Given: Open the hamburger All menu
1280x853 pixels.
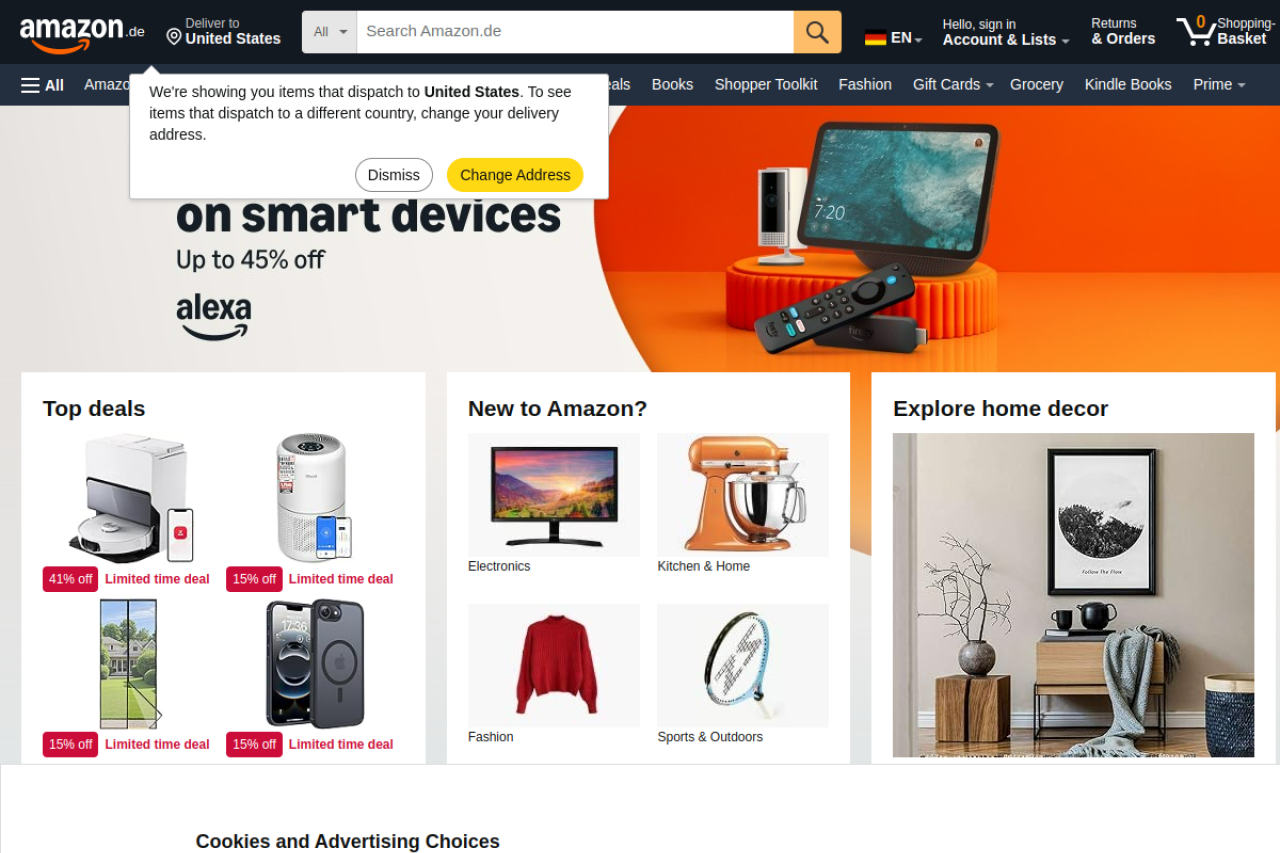Looking at the screenshot, I should tap(42, 85).
